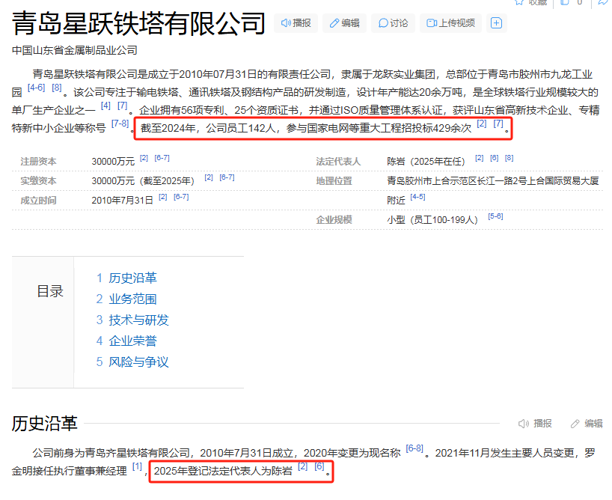The width and height of the screenshot is (612, 500).
Task: Click the 编辑 pencil in 历史沿革 header
Action: point(587,423)
